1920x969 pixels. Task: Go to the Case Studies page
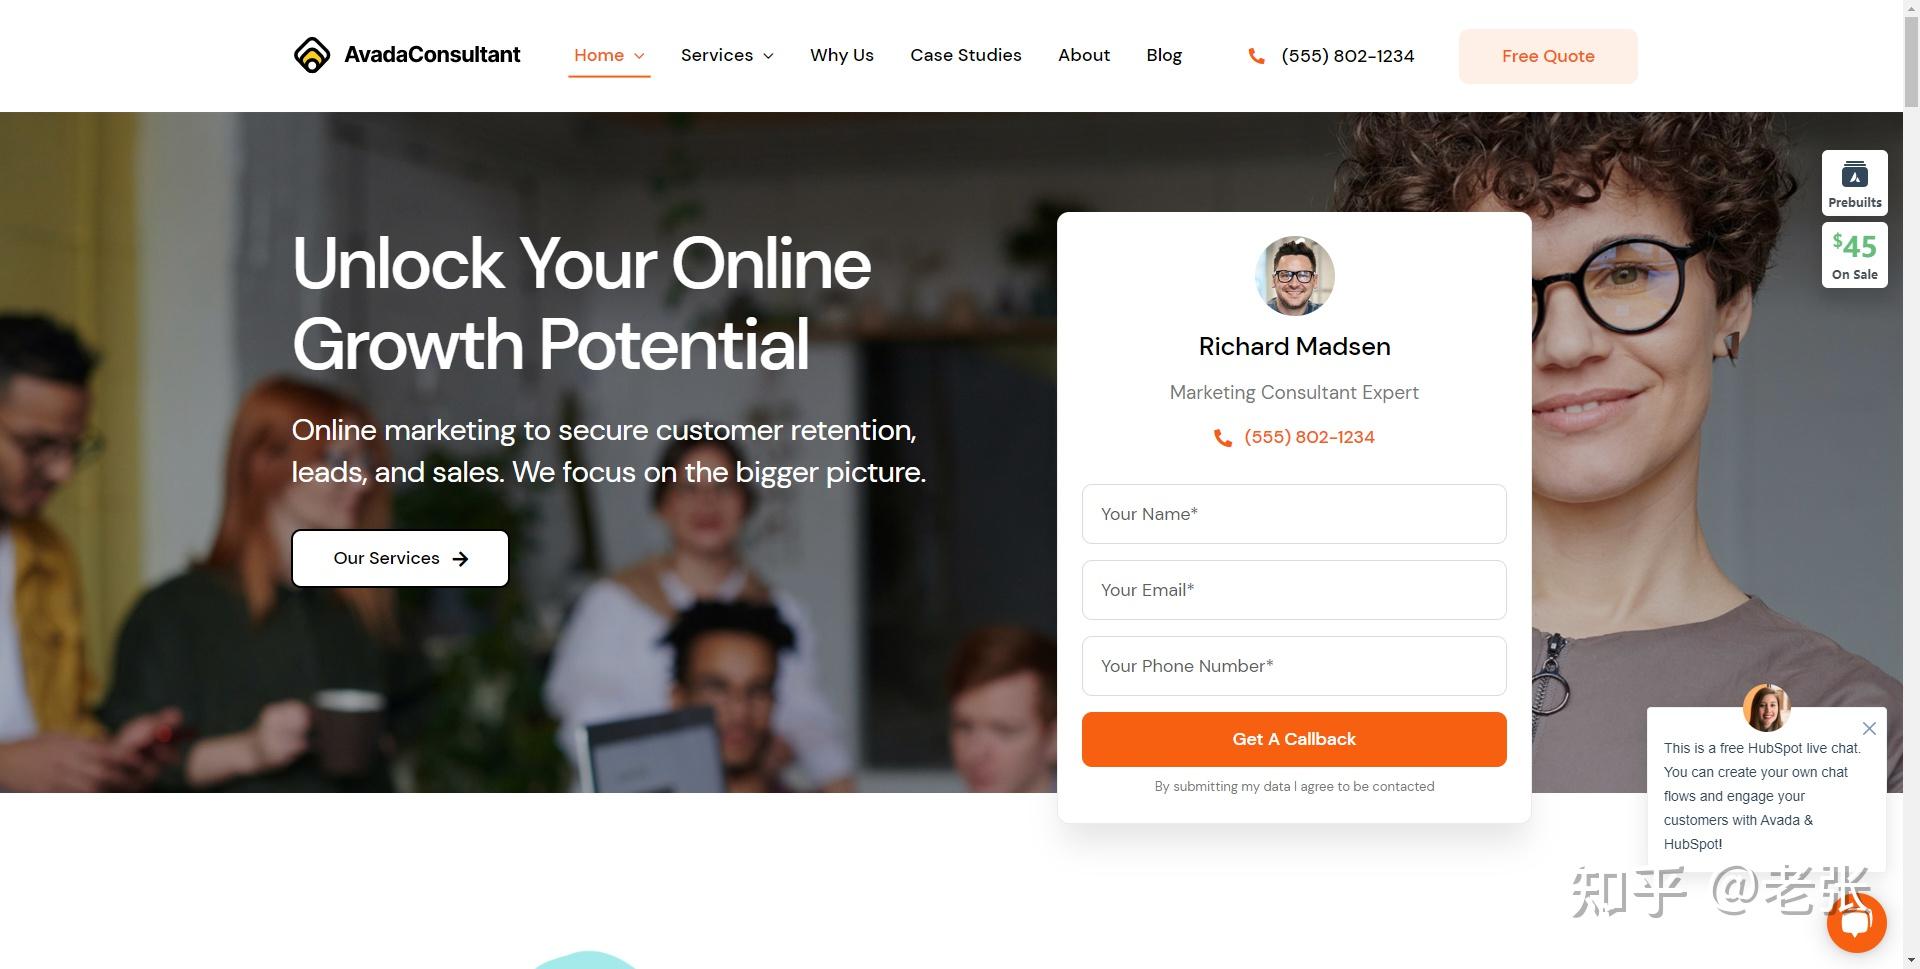[966, 55]
